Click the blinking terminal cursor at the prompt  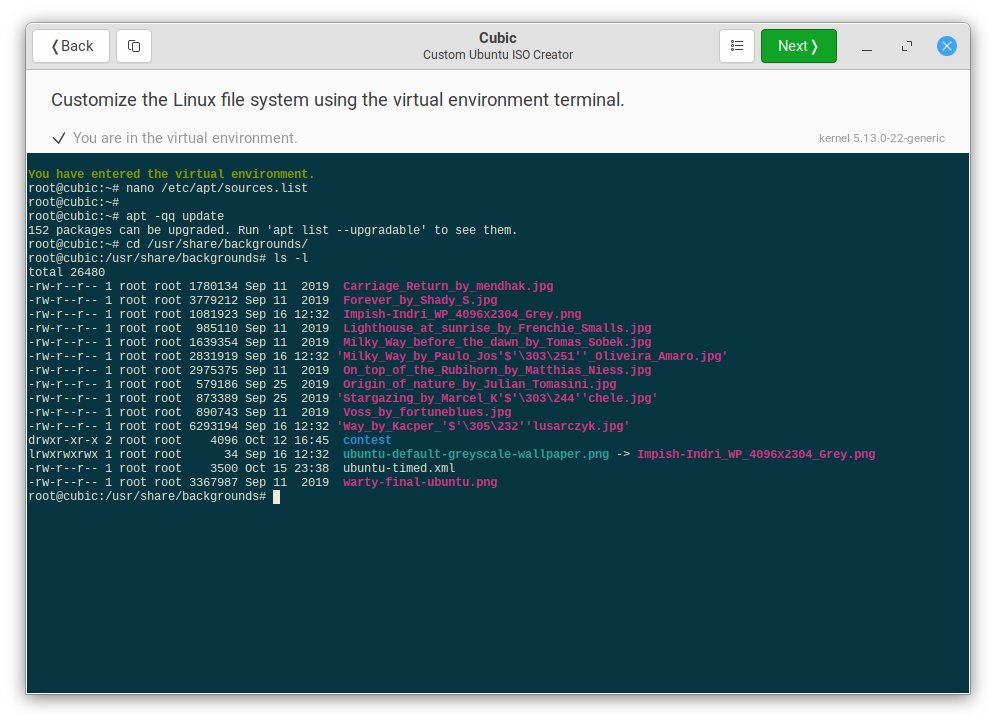click(x=277, y=496)
